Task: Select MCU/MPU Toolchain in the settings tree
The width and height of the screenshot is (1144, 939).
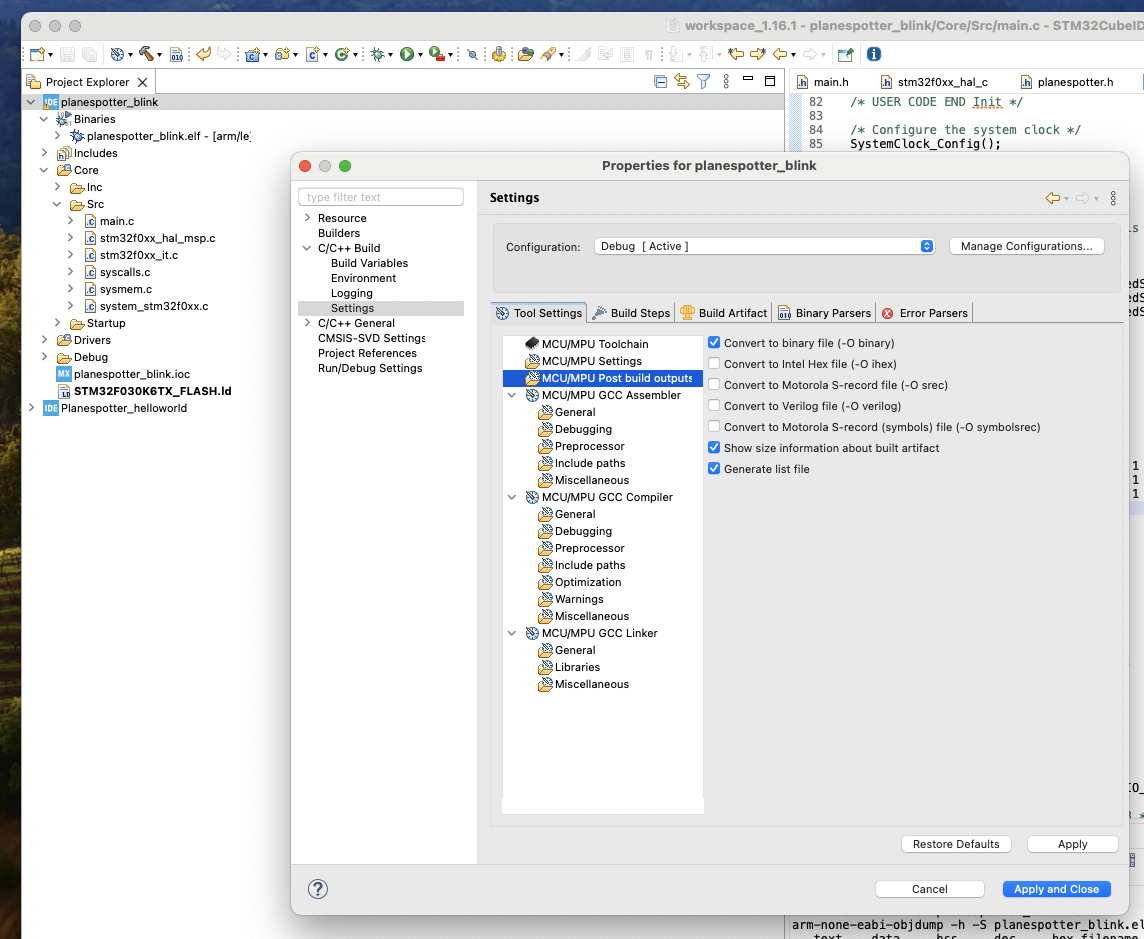Action: point(595,344)
